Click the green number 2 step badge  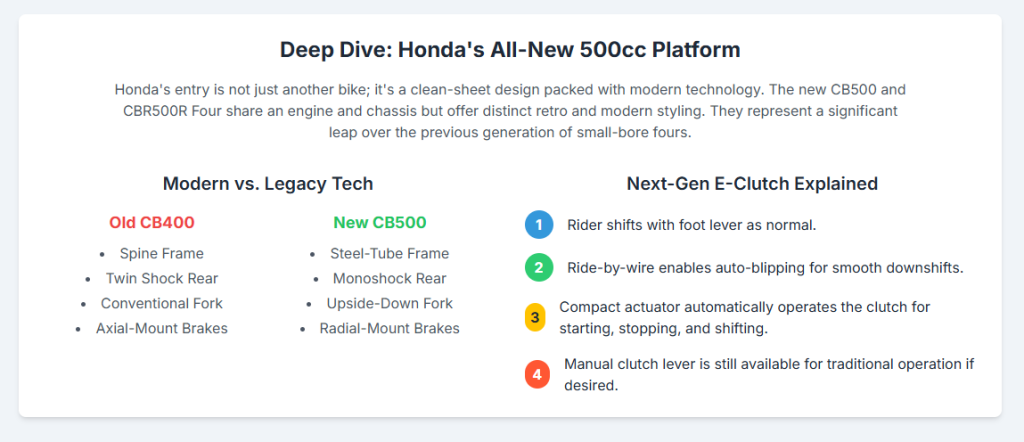[x=538, y=268]
